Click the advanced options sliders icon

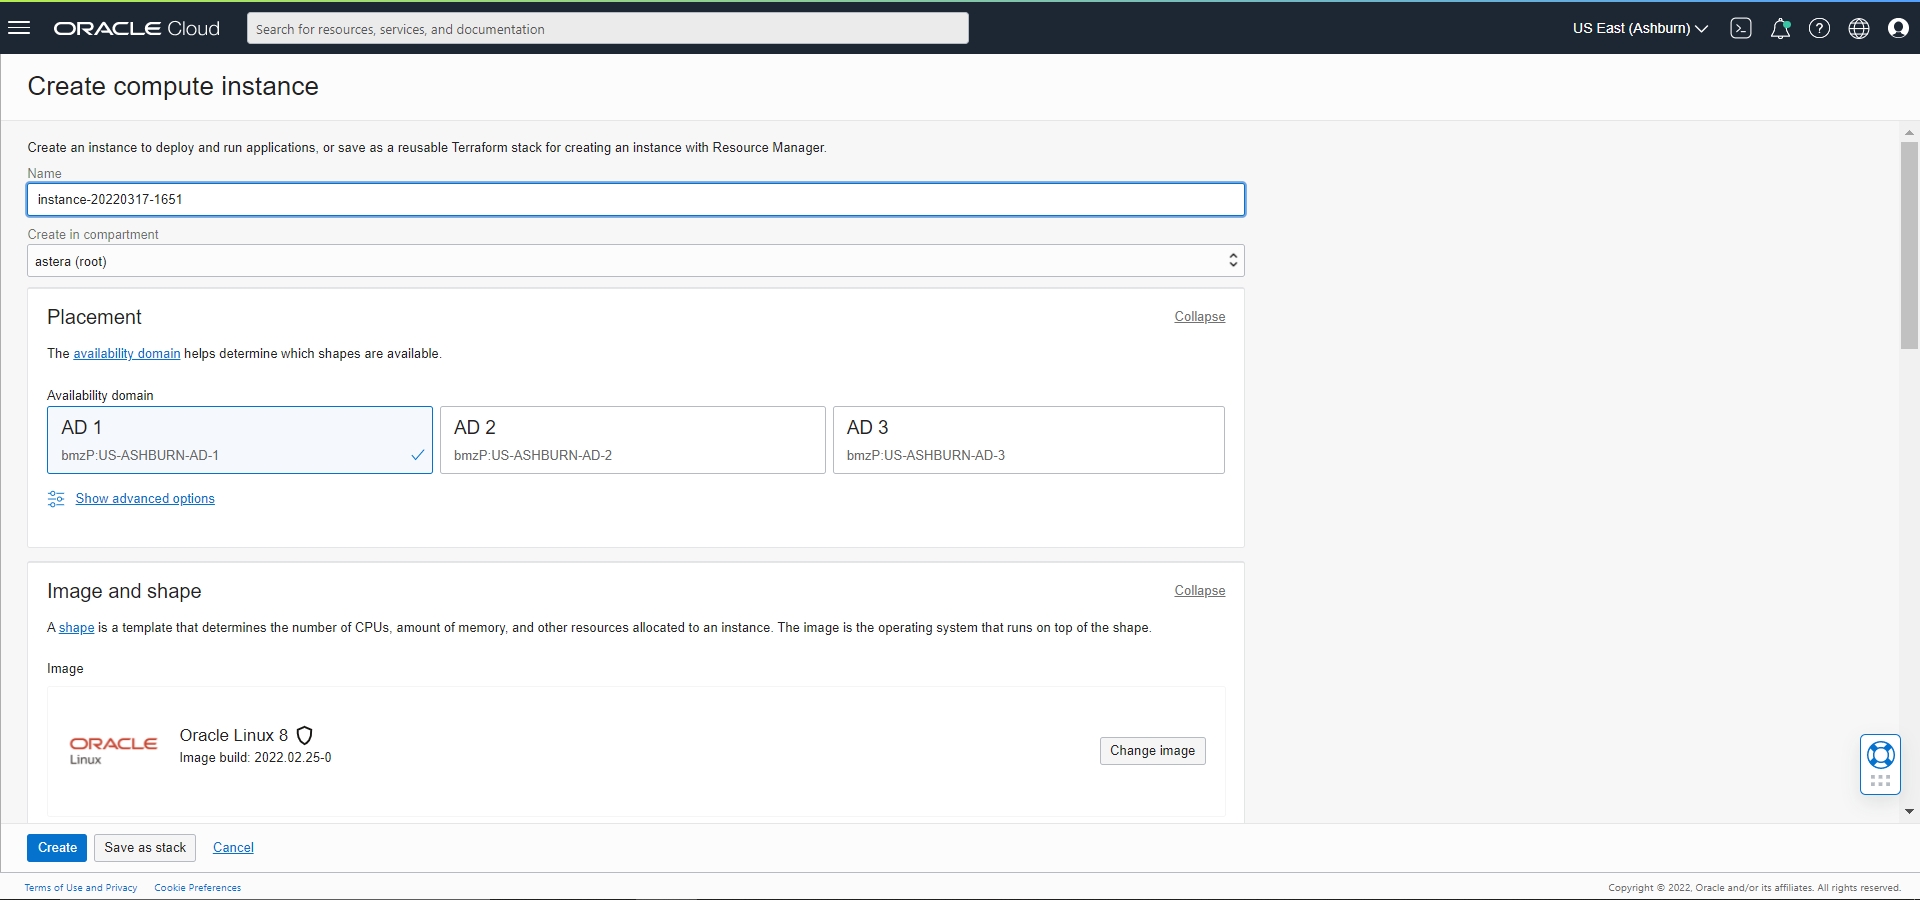click(x=56, y=499)
